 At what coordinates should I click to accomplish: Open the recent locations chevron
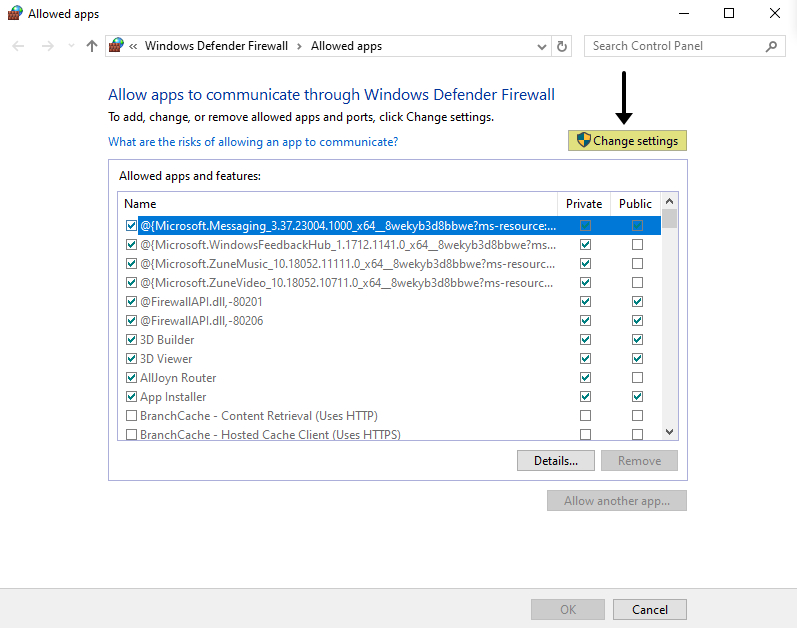coord(70,46)
